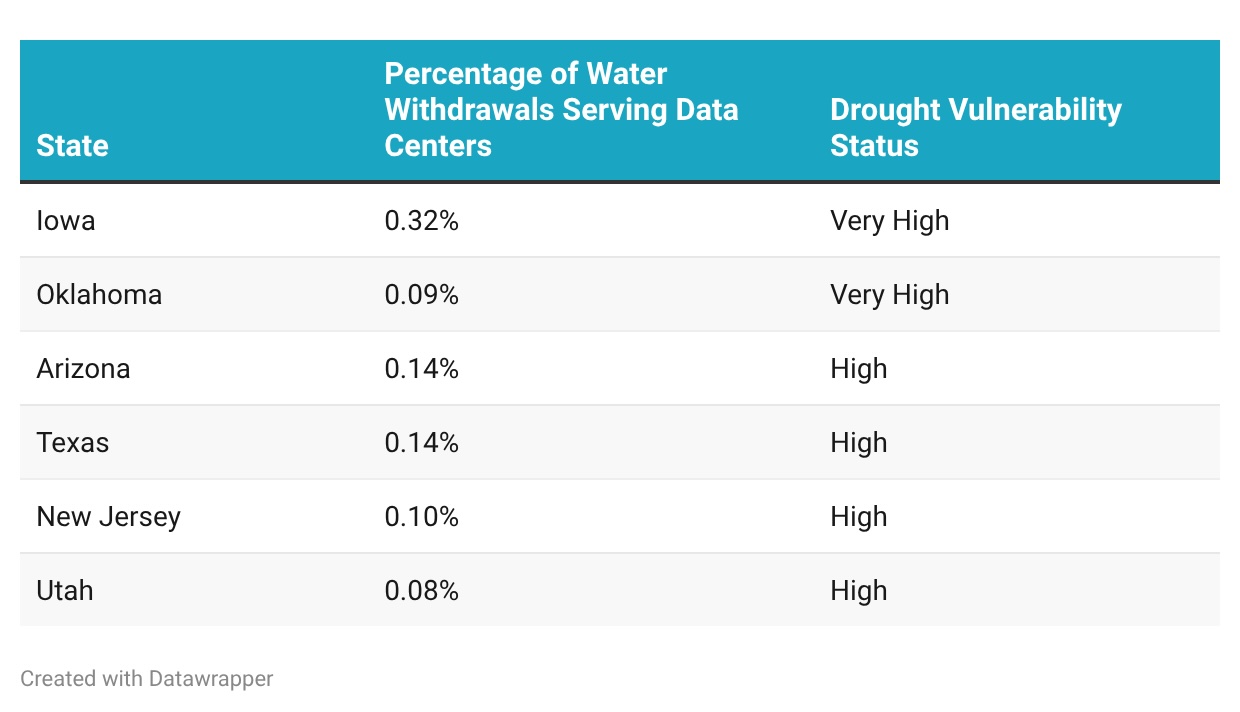
Task: Select Texas's 0.14% percentage cell
Action: 421,442
